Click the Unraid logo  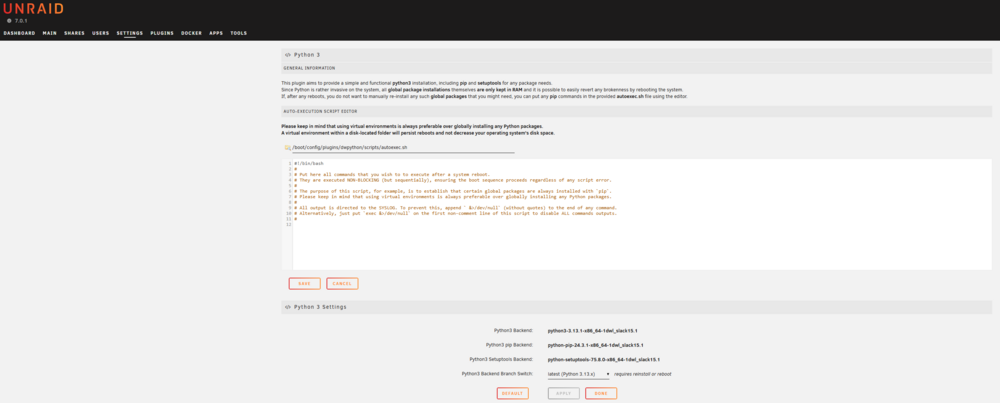click(33, 9)
